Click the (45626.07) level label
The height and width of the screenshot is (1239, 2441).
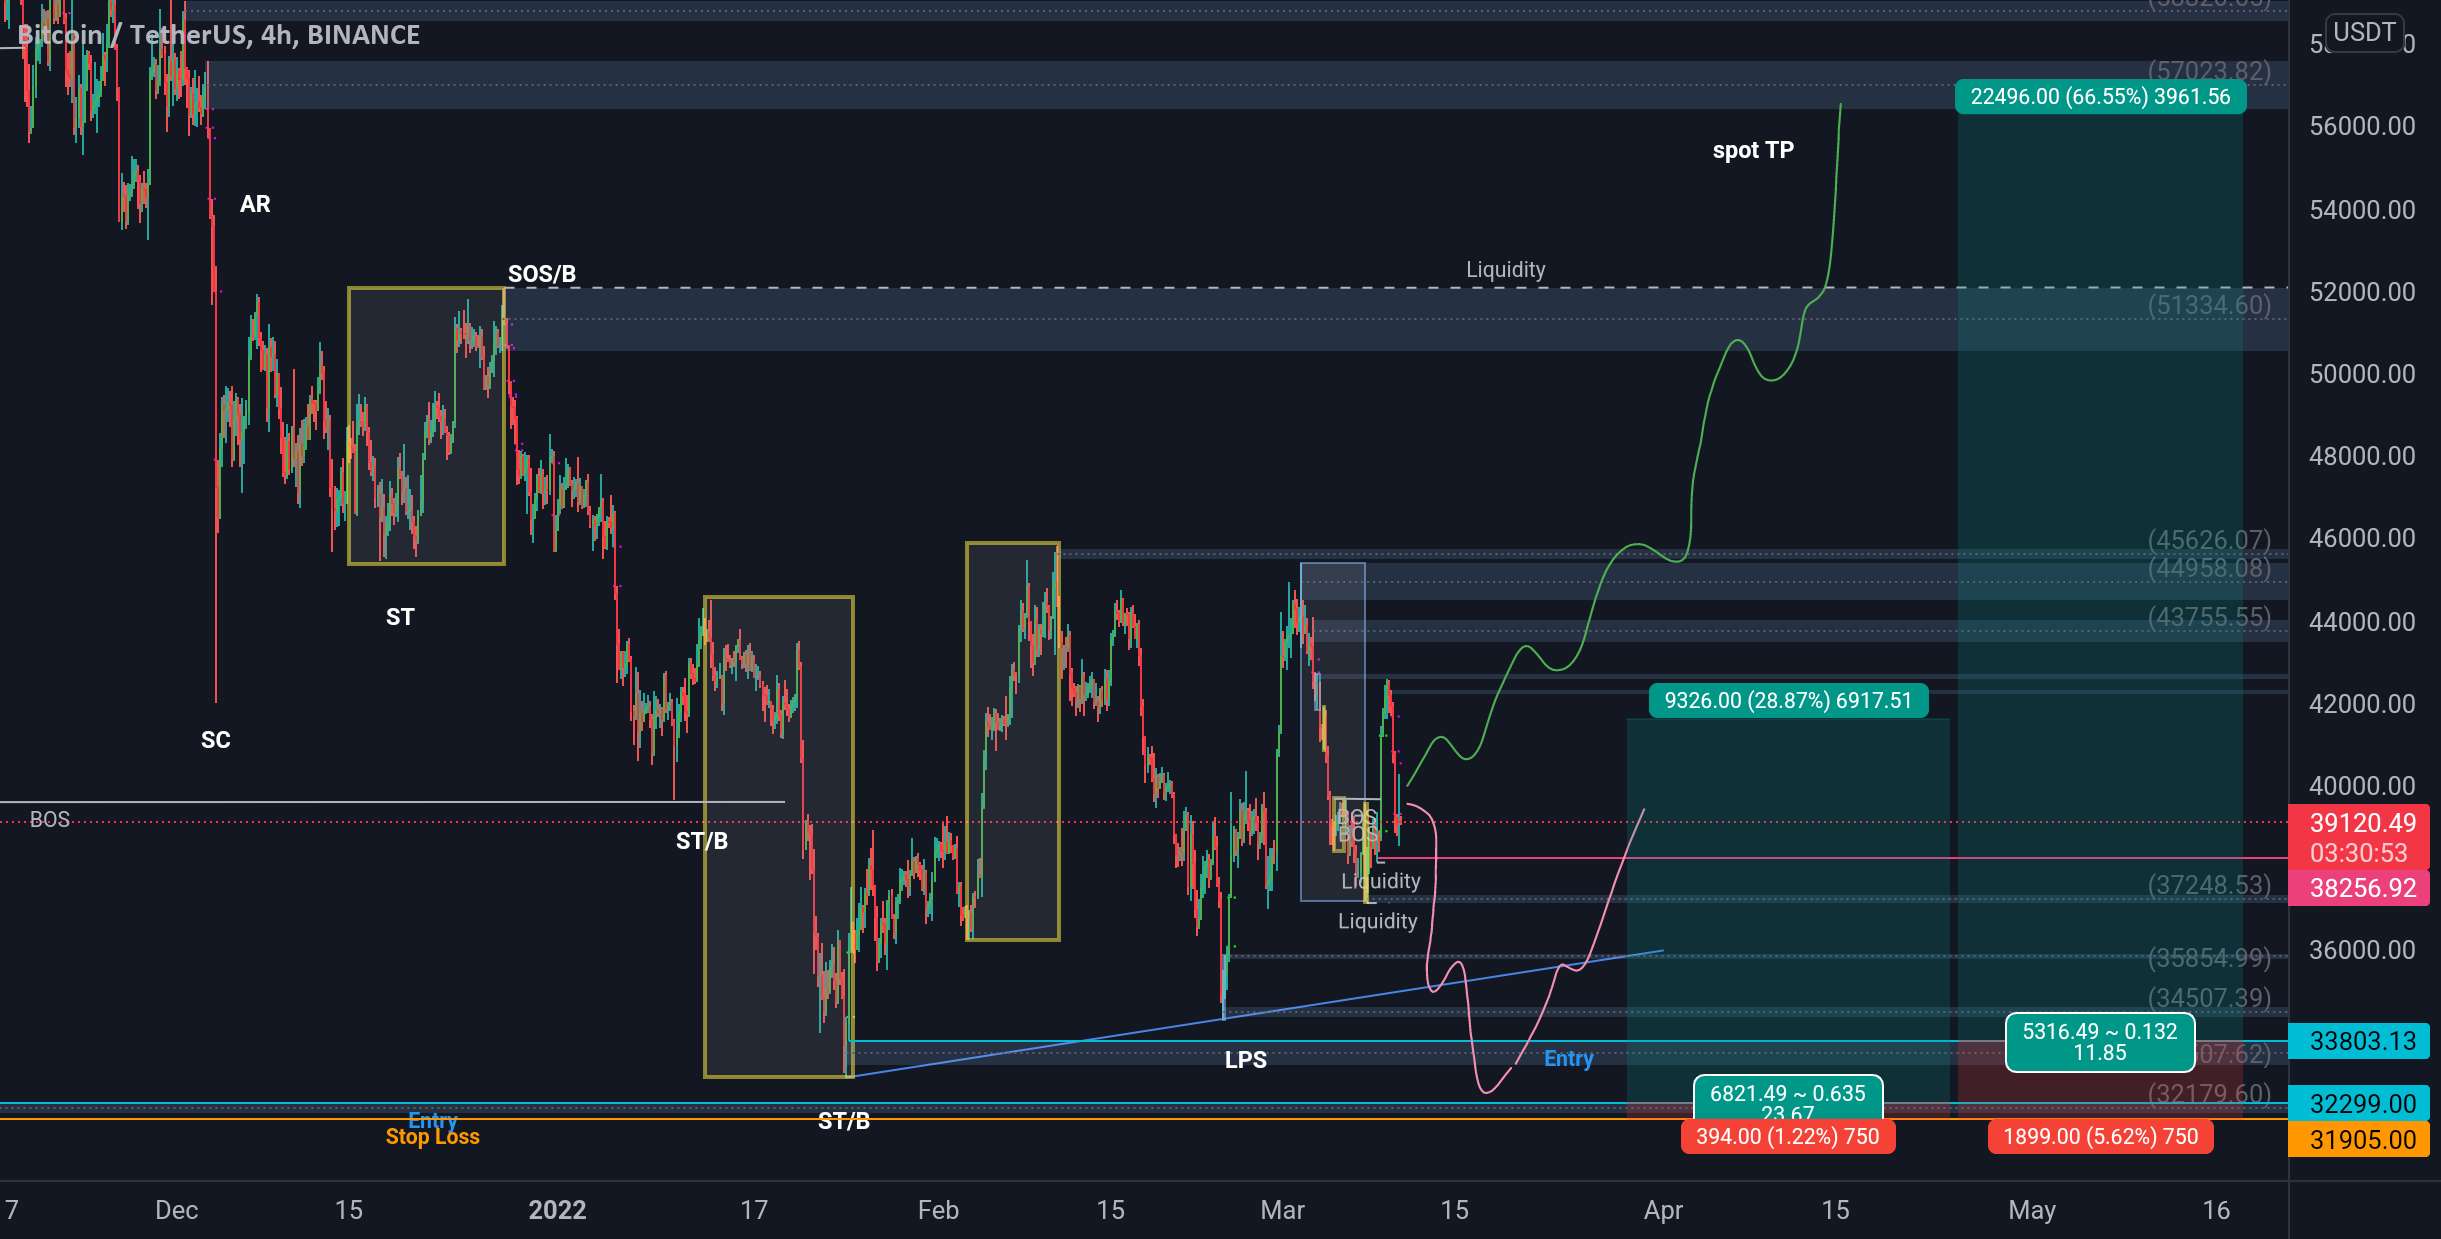pyautogui.click(x=2209, y=540)
